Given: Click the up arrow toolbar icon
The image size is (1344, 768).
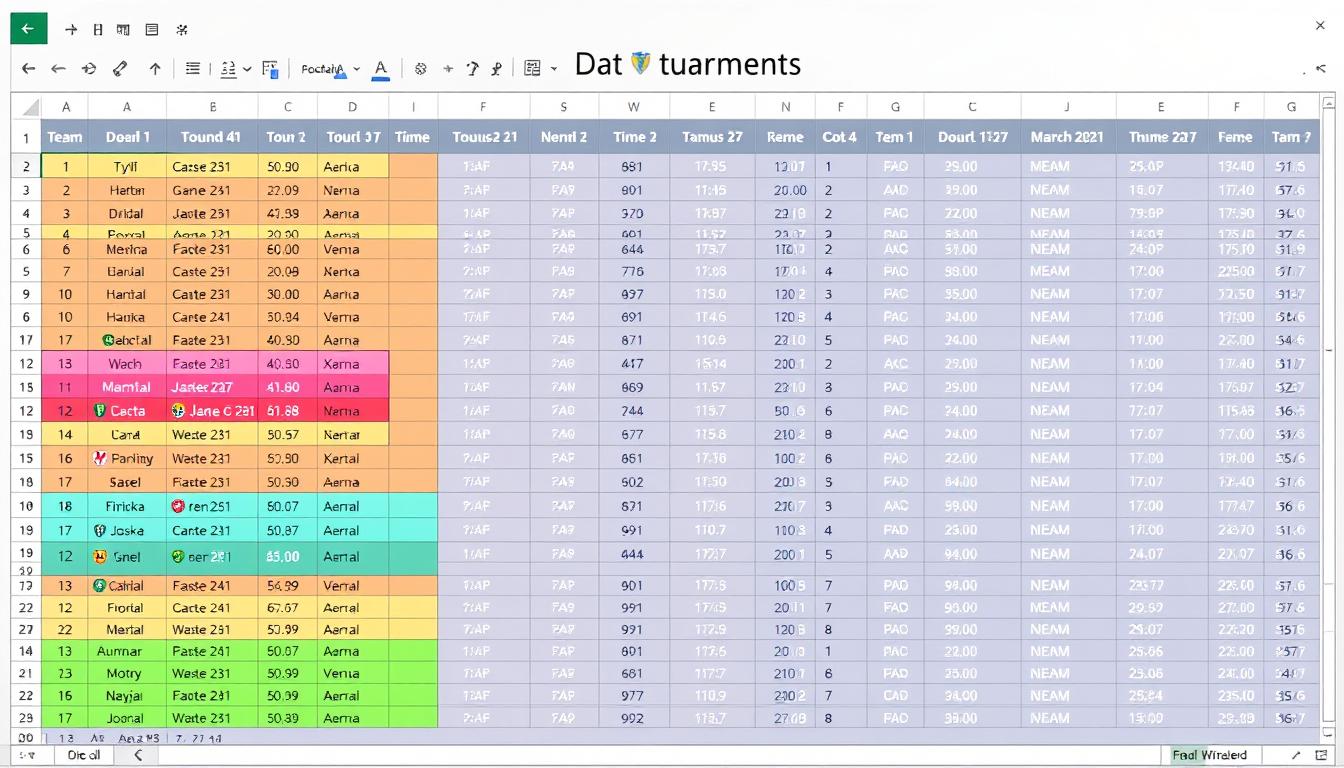Looking at the screenshot, I should 155,69.
